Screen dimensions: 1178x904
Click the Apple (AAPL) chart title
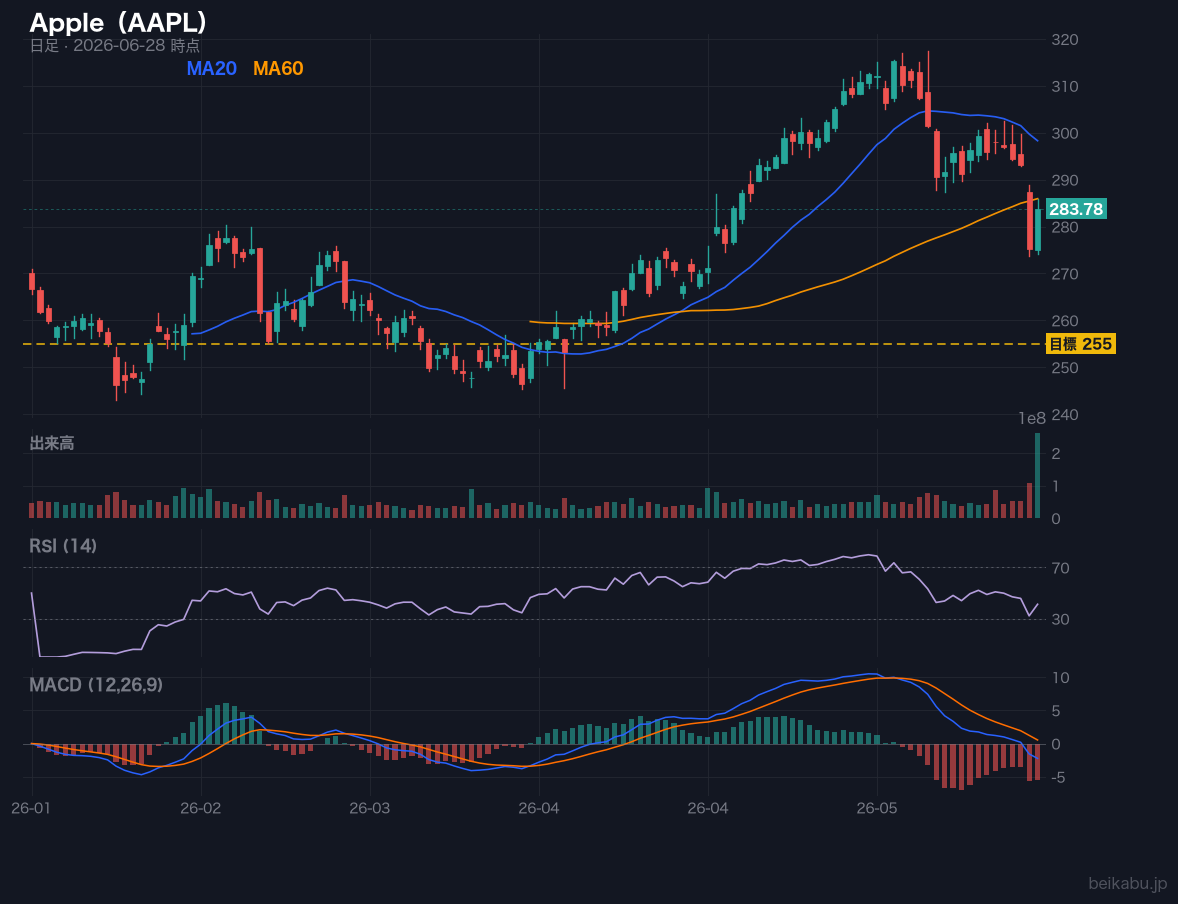coord(118,23)
